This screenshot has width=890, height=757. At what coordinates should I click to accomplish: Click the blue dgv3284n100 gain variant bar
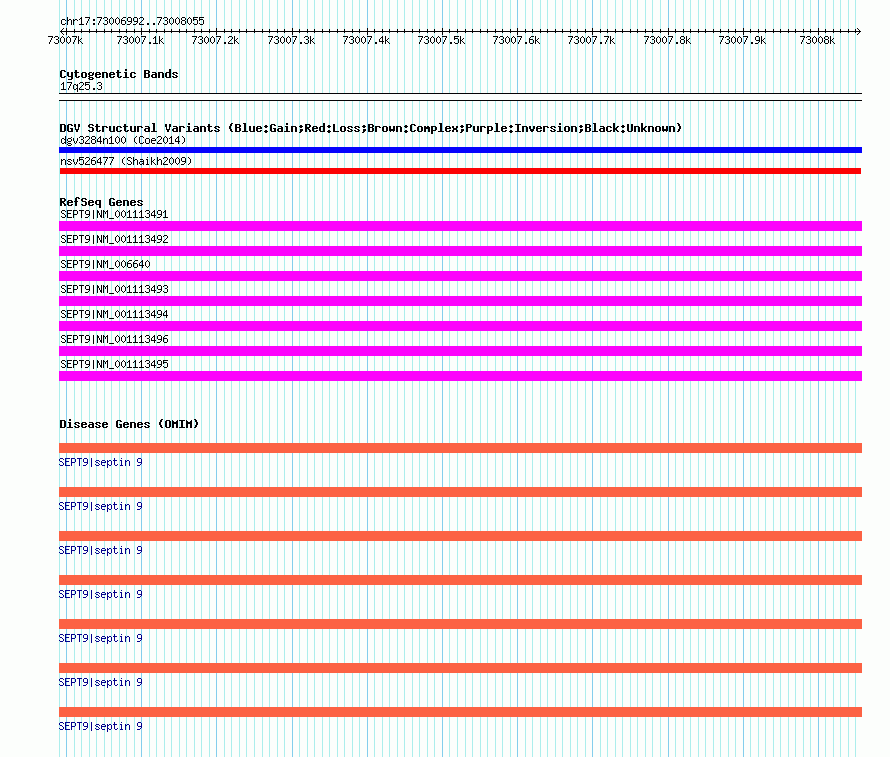460,150
